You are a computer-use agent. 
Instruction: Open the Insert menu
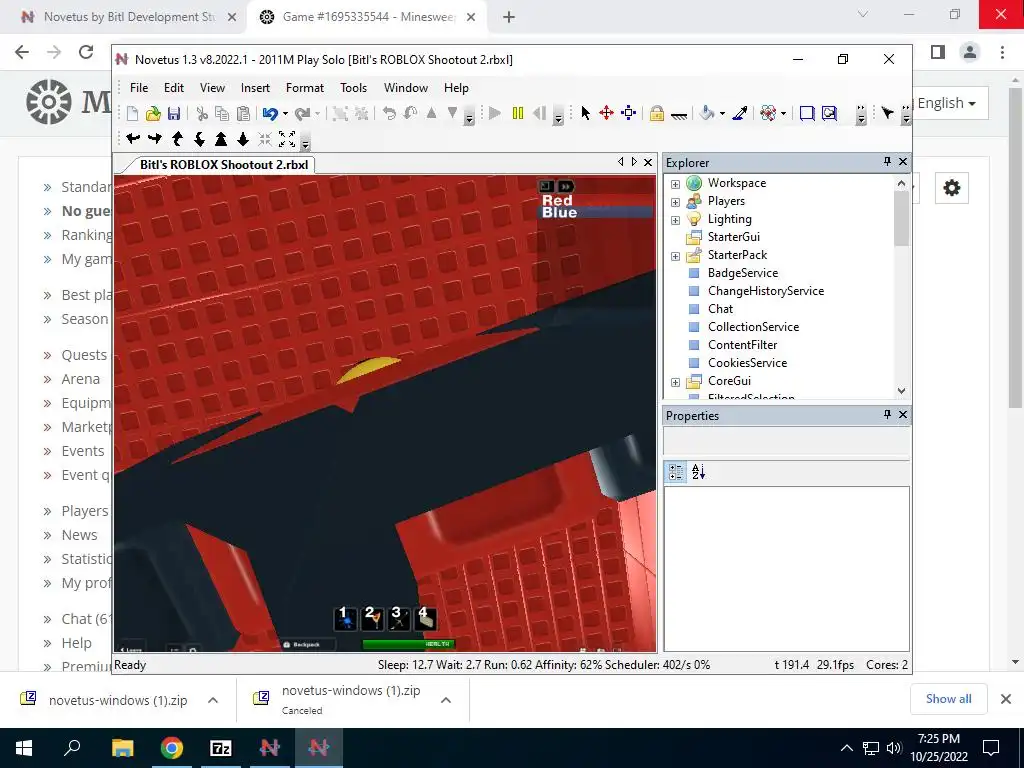coord(255,88)
